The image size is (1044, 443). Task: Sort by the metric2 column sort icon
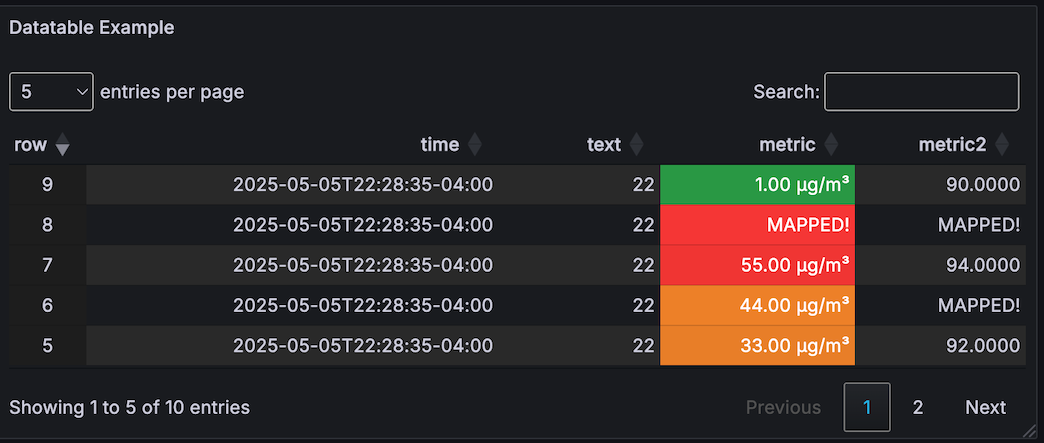pyautogui.click(x=1001, y=145)
